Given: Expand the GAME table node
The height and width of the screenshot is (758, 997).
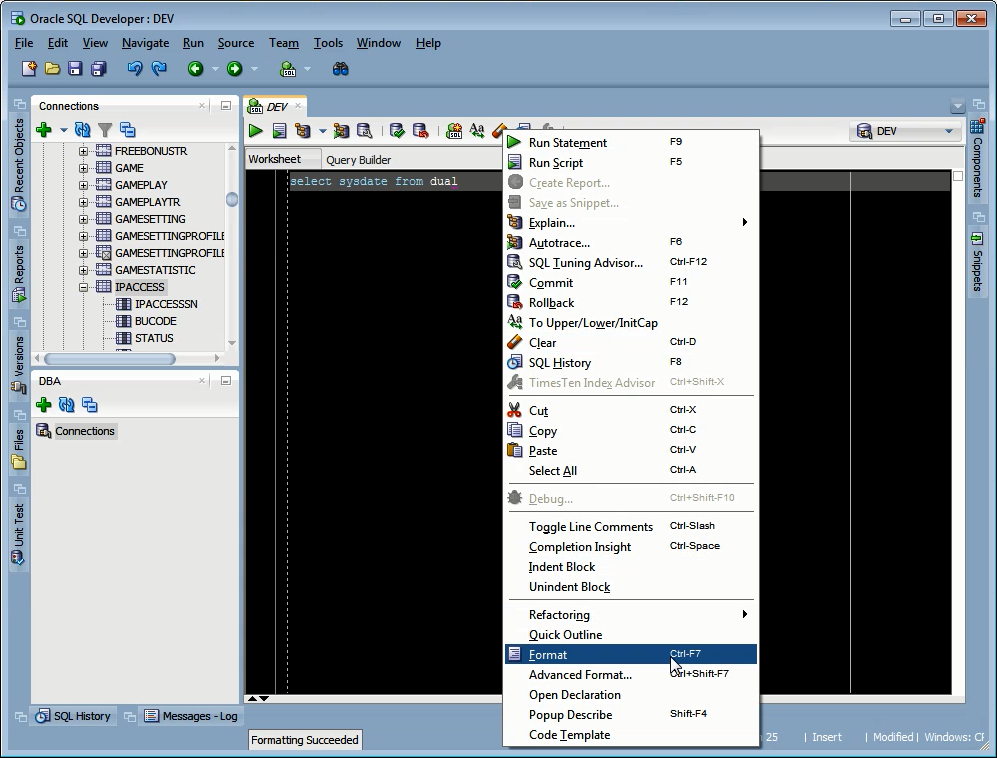Looking at the screenshot, I should pos(83,169).
